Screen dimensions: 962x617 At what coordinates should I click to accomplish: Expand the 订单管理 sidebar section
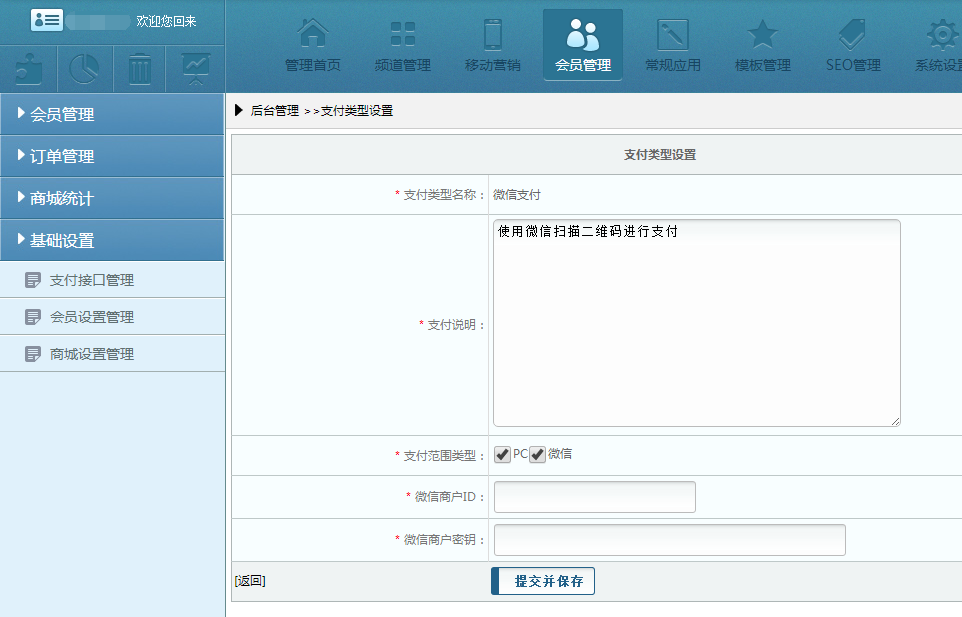112,156
